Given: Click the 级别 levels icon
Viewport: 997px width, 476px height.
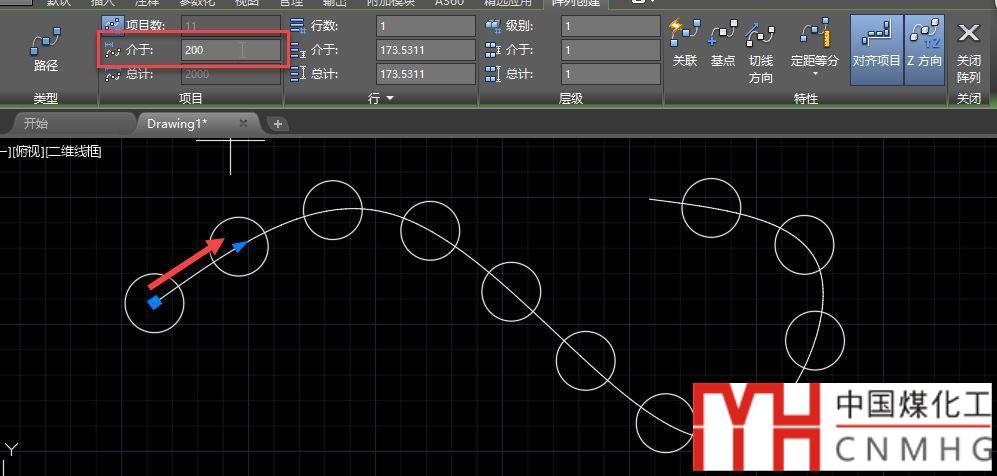Looking at the screenshot, I should point(492,25).
